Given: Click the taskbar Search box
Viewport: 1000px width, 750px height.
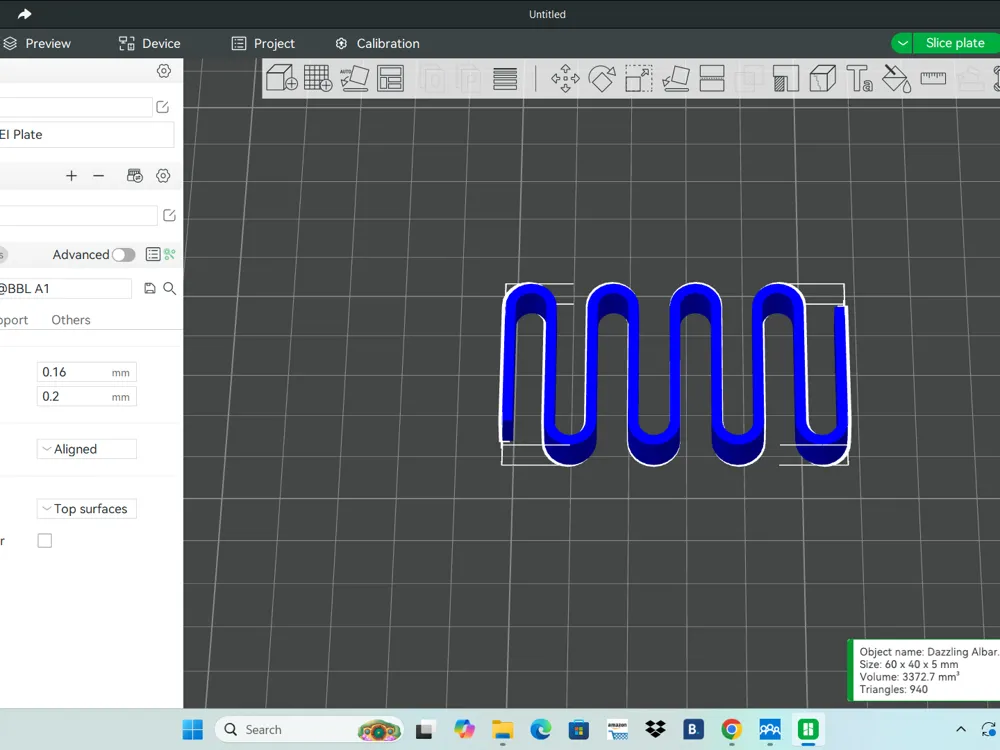Looking at the screenshot, I should (309, 730).
